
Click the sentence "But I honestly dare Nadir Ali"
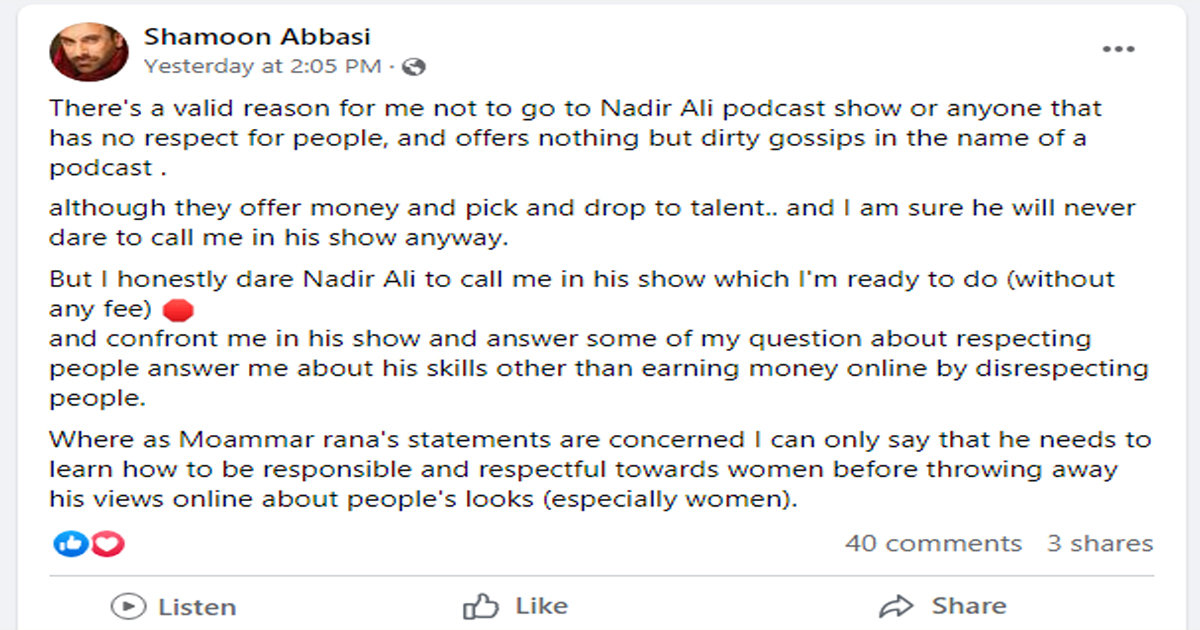582,294
